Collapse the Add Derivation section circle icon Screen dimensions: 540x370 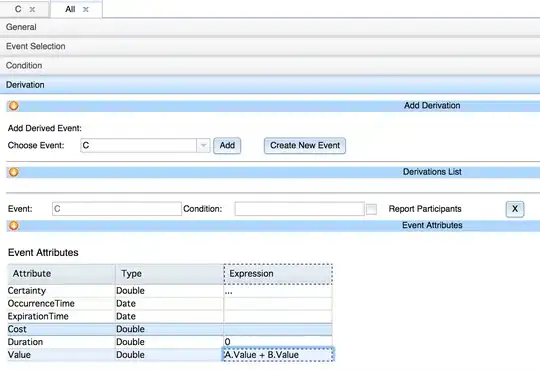[13, 106]
